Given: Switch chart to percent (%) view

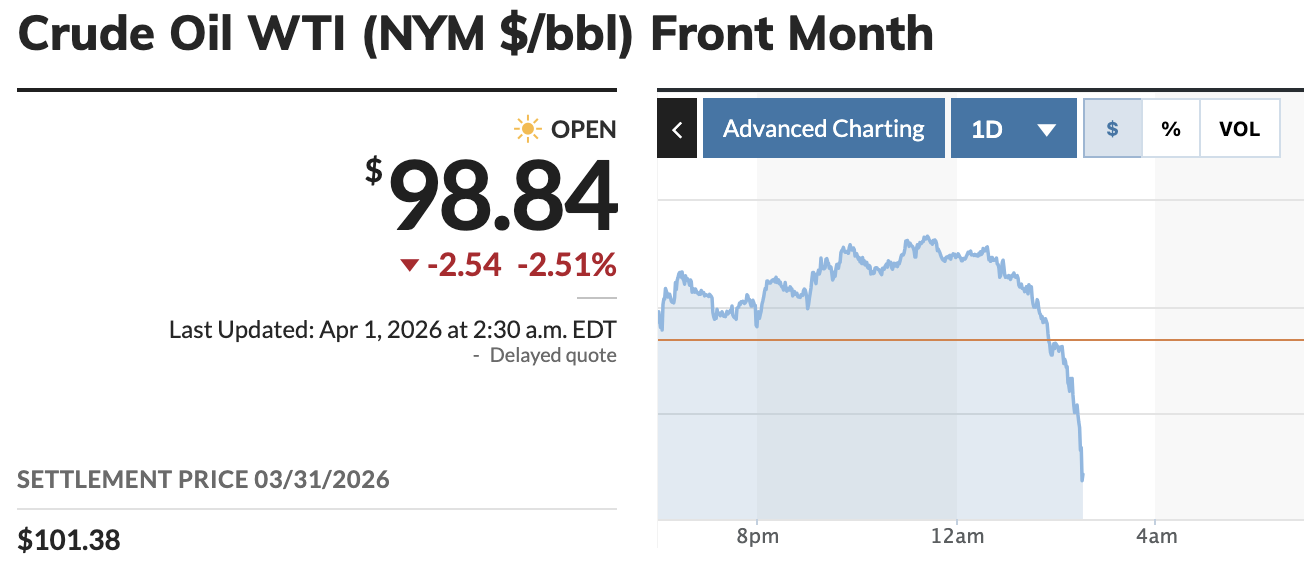Looking at the screenshot, I should [1170, 129].
